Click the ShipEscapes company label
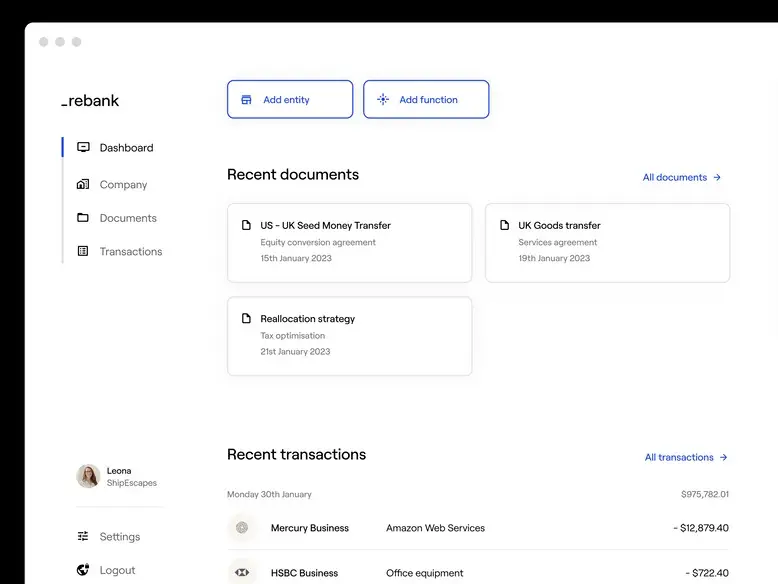 (x=131, y=483)
